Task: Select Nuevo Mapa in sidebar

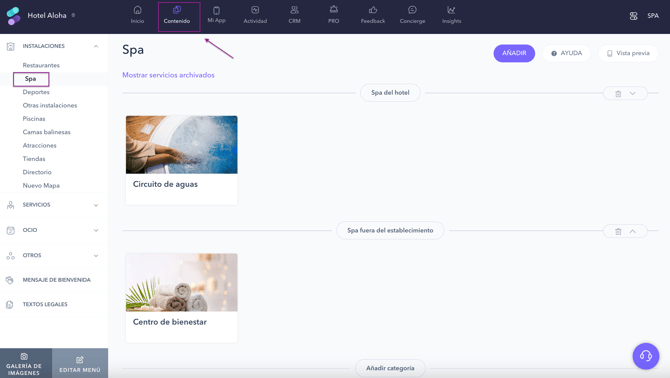Action: pos(41,186)
